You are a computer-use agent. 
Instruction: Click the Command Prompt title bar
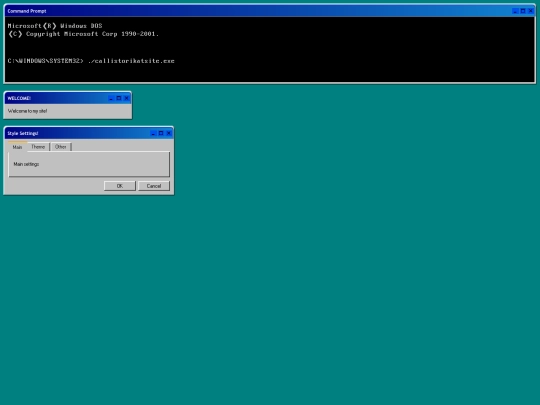click(x=270, y=11)
